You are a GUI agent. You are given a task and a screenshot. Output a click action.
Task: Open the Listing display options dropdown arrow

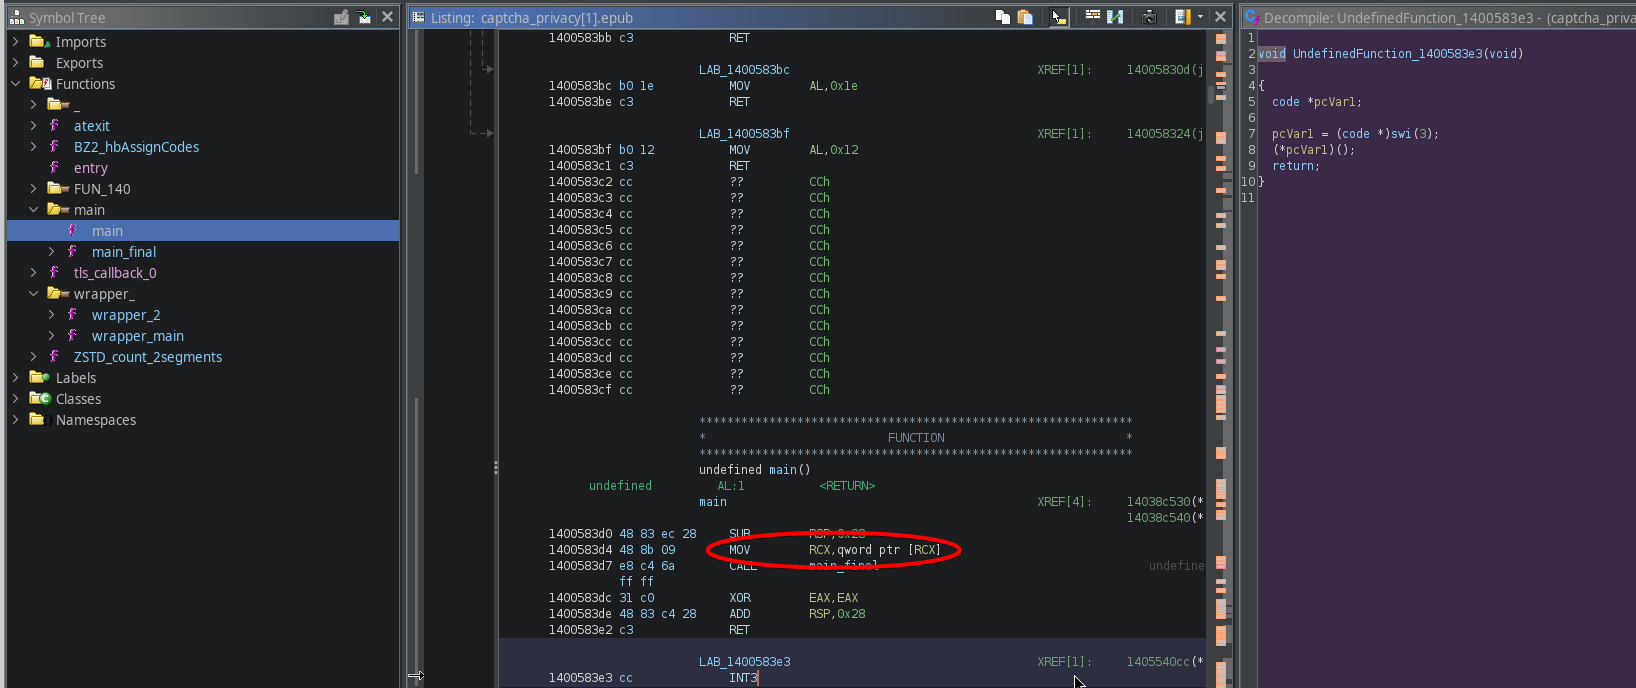point(1200,17)
